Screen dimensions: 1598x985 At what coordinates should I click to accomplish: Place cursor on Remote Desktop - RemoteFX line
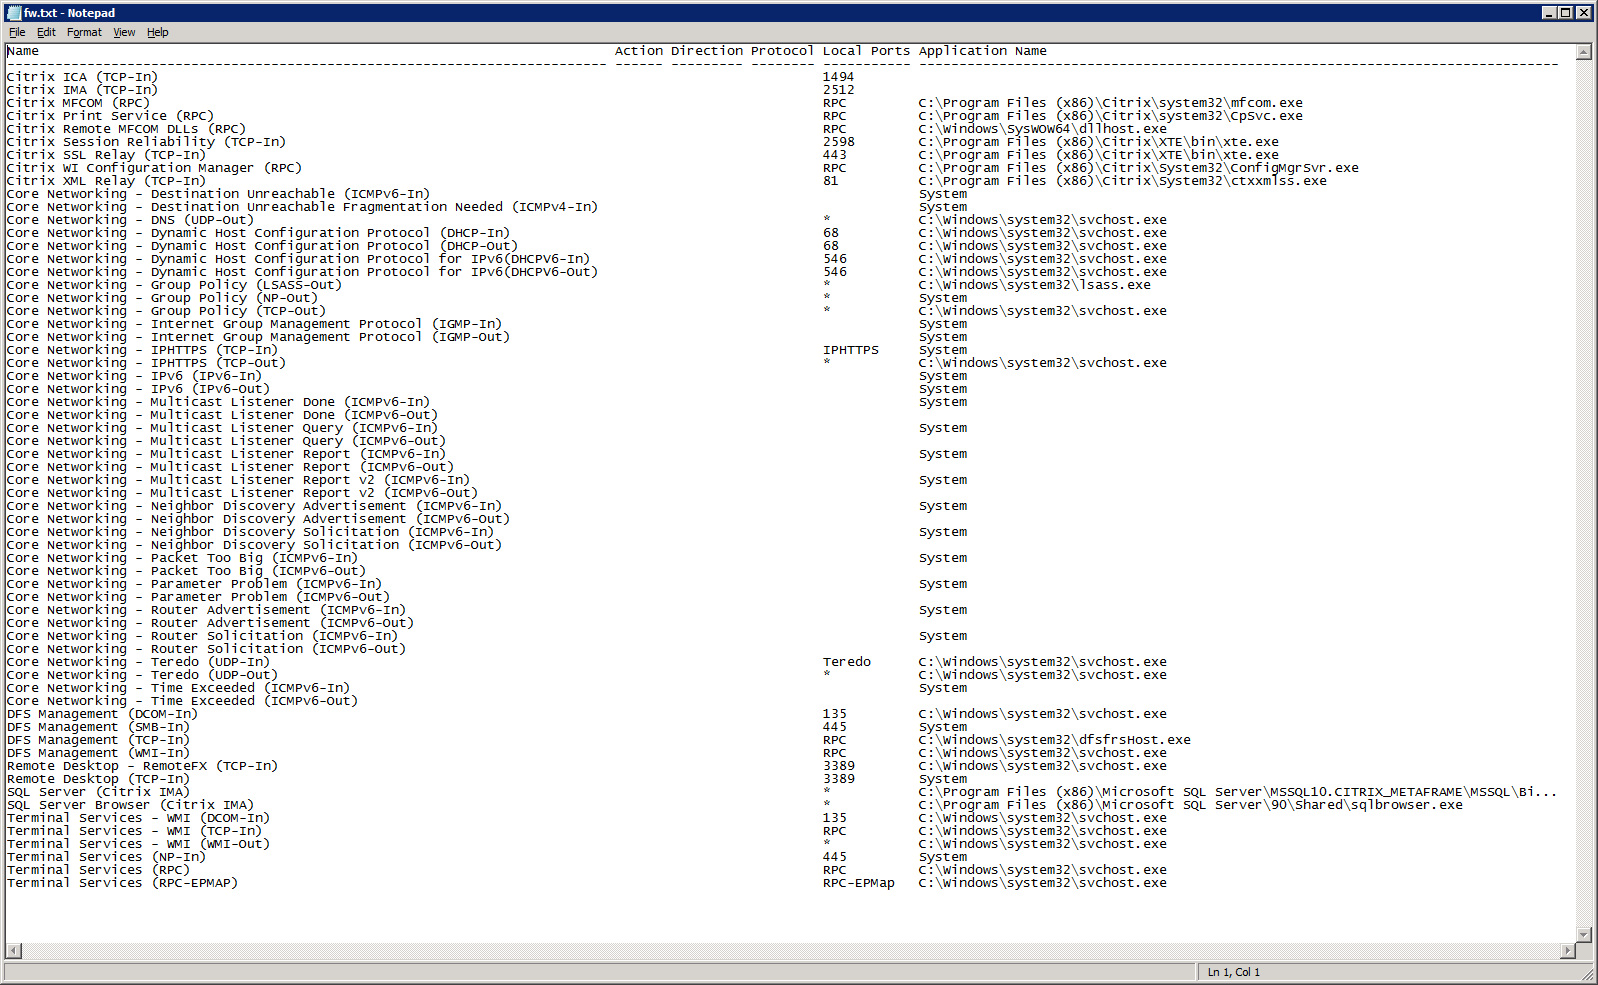pyautogui.click(x=142, y=766)
